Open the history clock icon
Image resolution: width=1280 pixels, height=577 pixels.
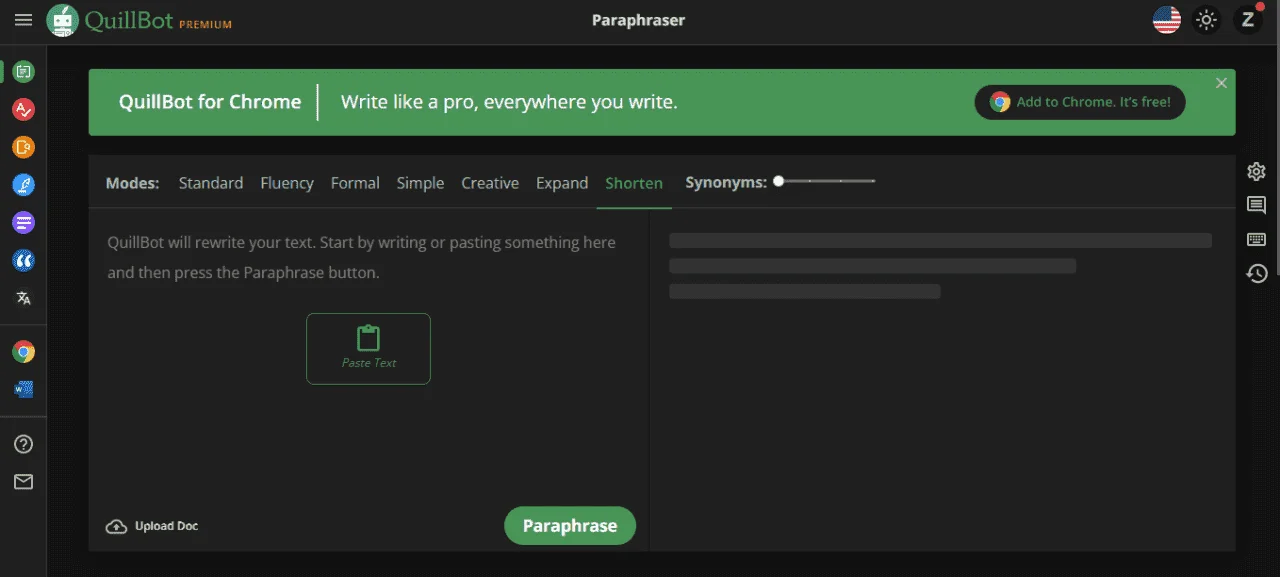point(1257,273)
